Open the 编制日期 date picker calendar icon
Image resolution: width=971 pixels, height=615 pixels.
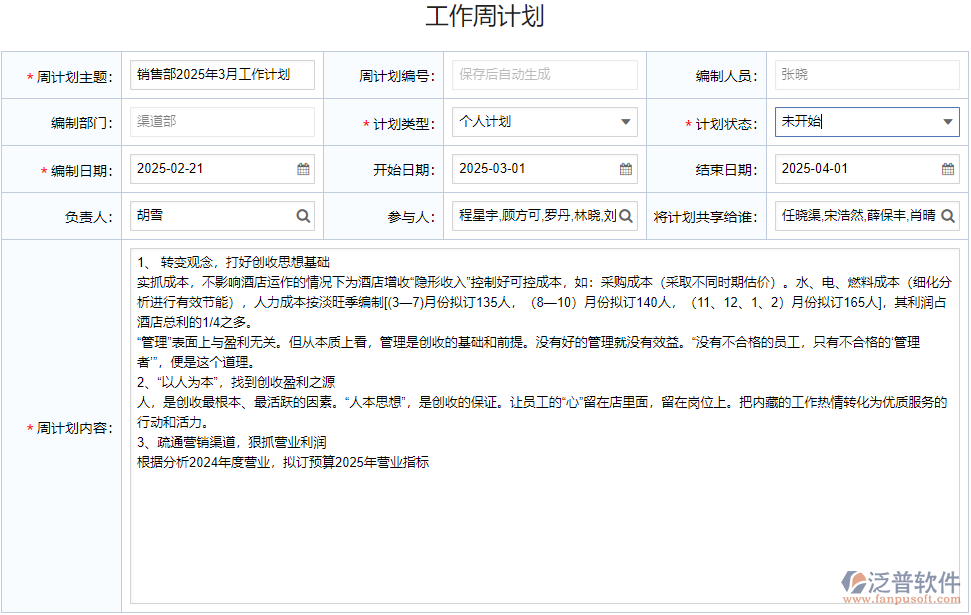click(303, 169)
